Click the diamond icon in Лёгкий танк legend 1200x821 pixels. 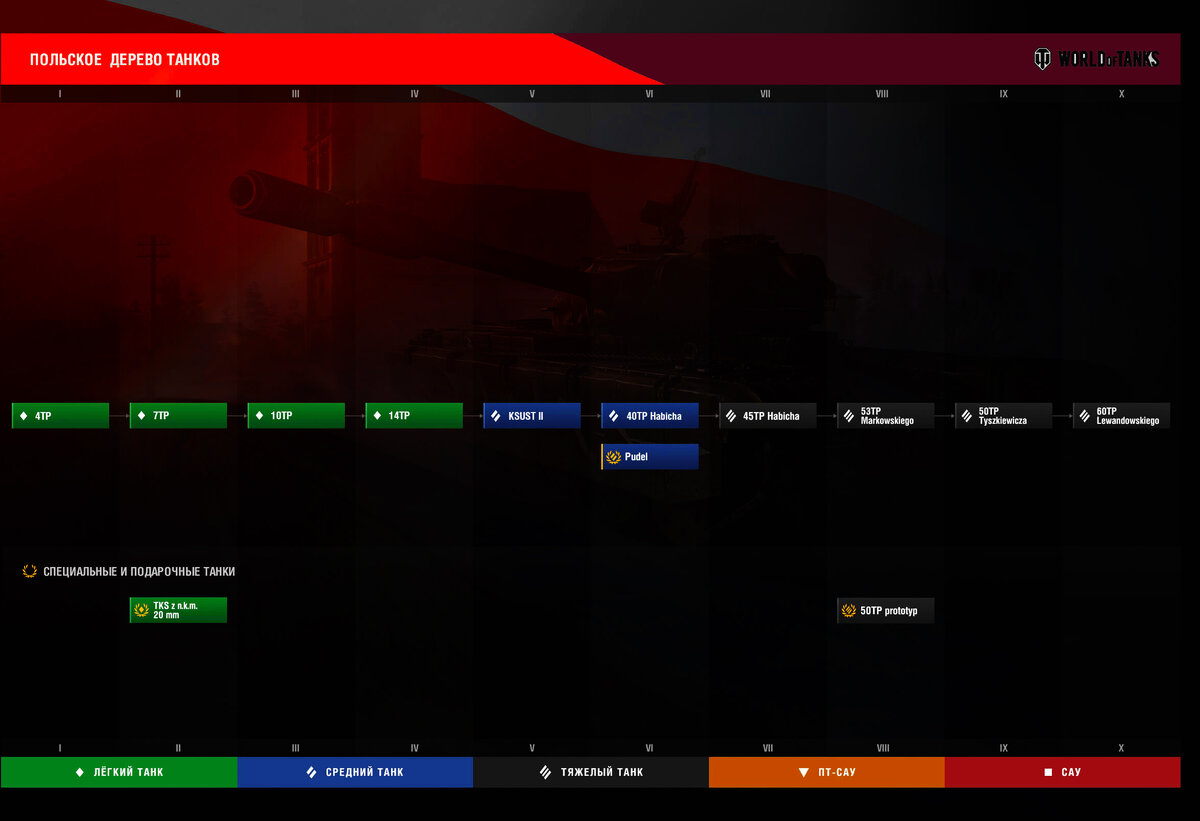[80, 772]
